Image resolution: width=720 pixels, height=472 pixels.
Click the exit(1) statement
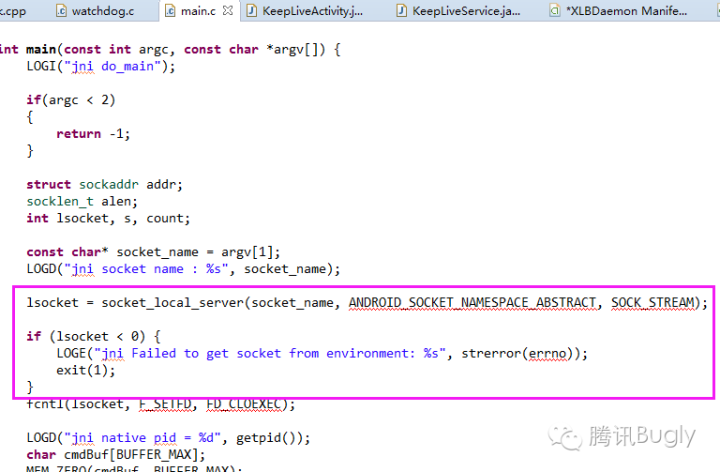point(84,369)
